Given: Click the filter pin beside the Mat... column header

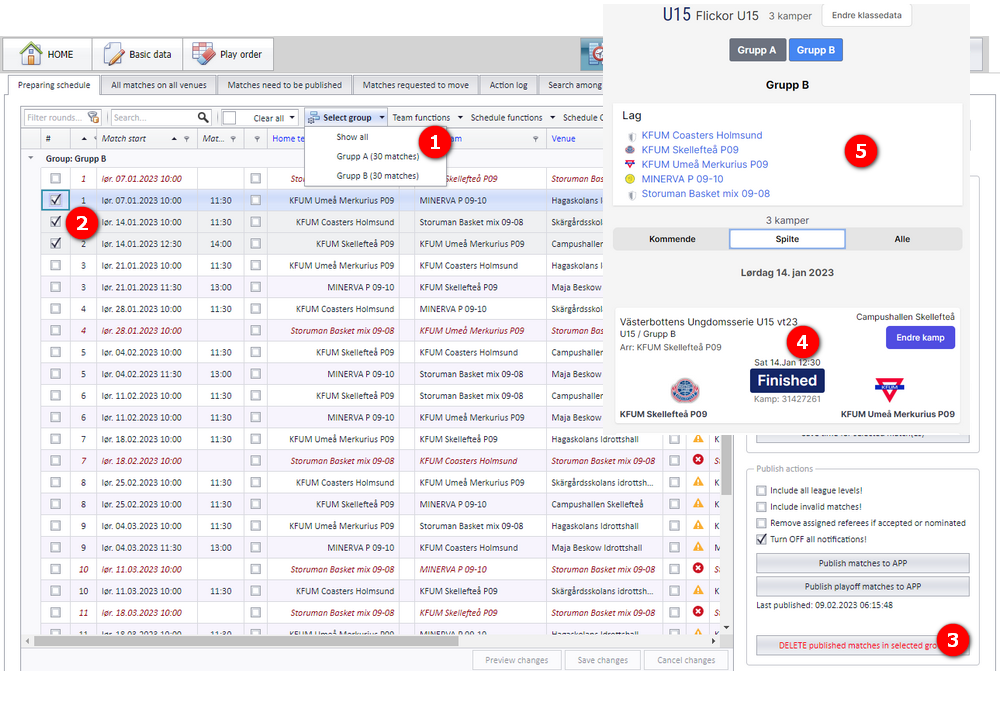Looking at the screenshot, I should pyautogui.click(x=233, y=139).
